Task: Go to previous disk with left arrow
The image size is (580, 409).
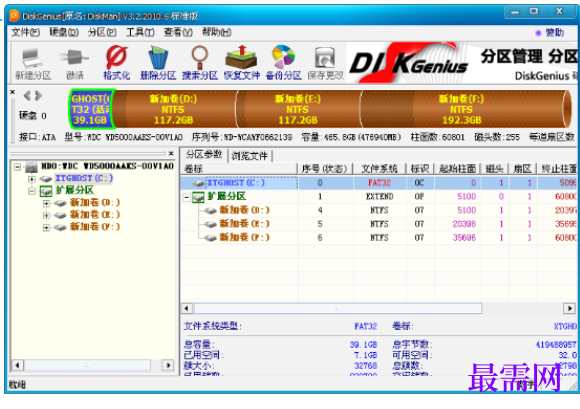Action: pos(27,96)
